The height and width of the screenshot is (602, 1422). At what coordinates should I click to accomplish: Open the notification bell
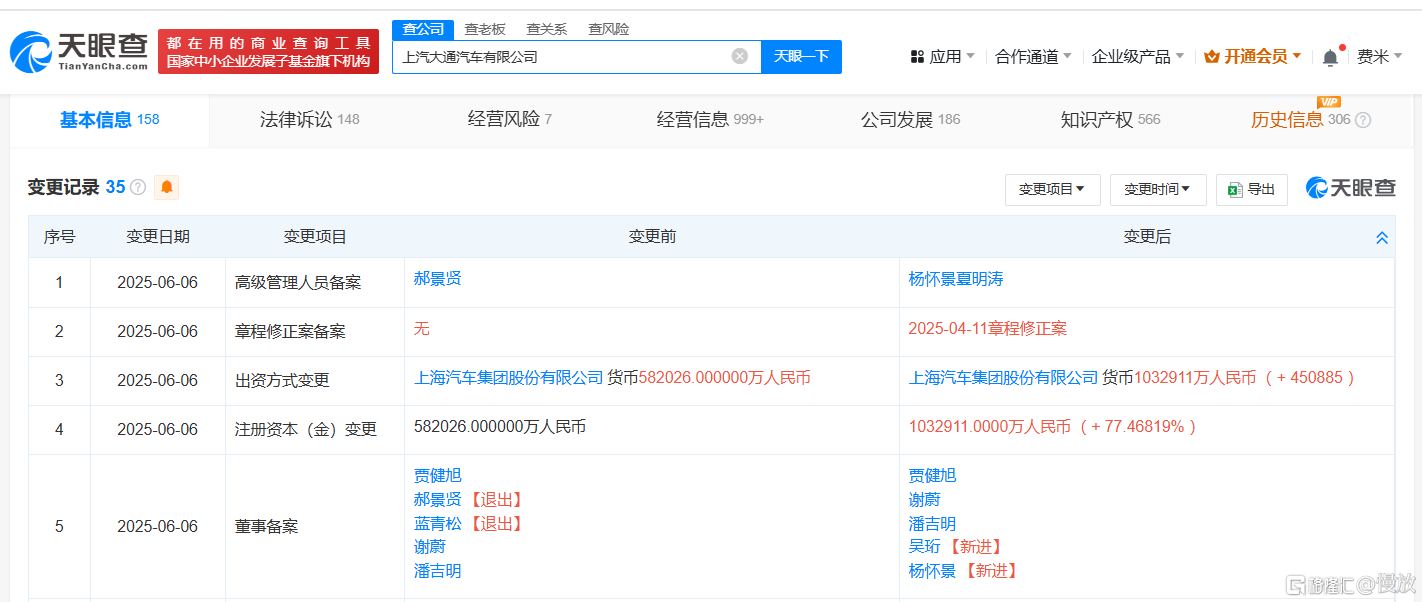click(1330, 57)
